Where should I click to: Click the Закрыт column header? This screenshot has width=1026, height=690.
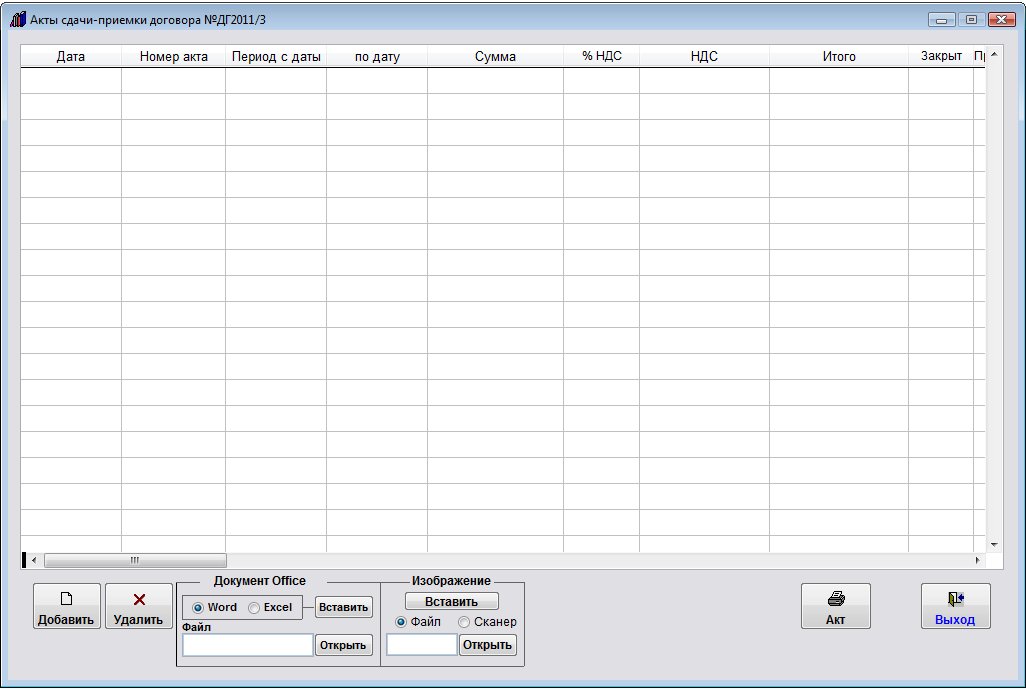click(941, 56)
